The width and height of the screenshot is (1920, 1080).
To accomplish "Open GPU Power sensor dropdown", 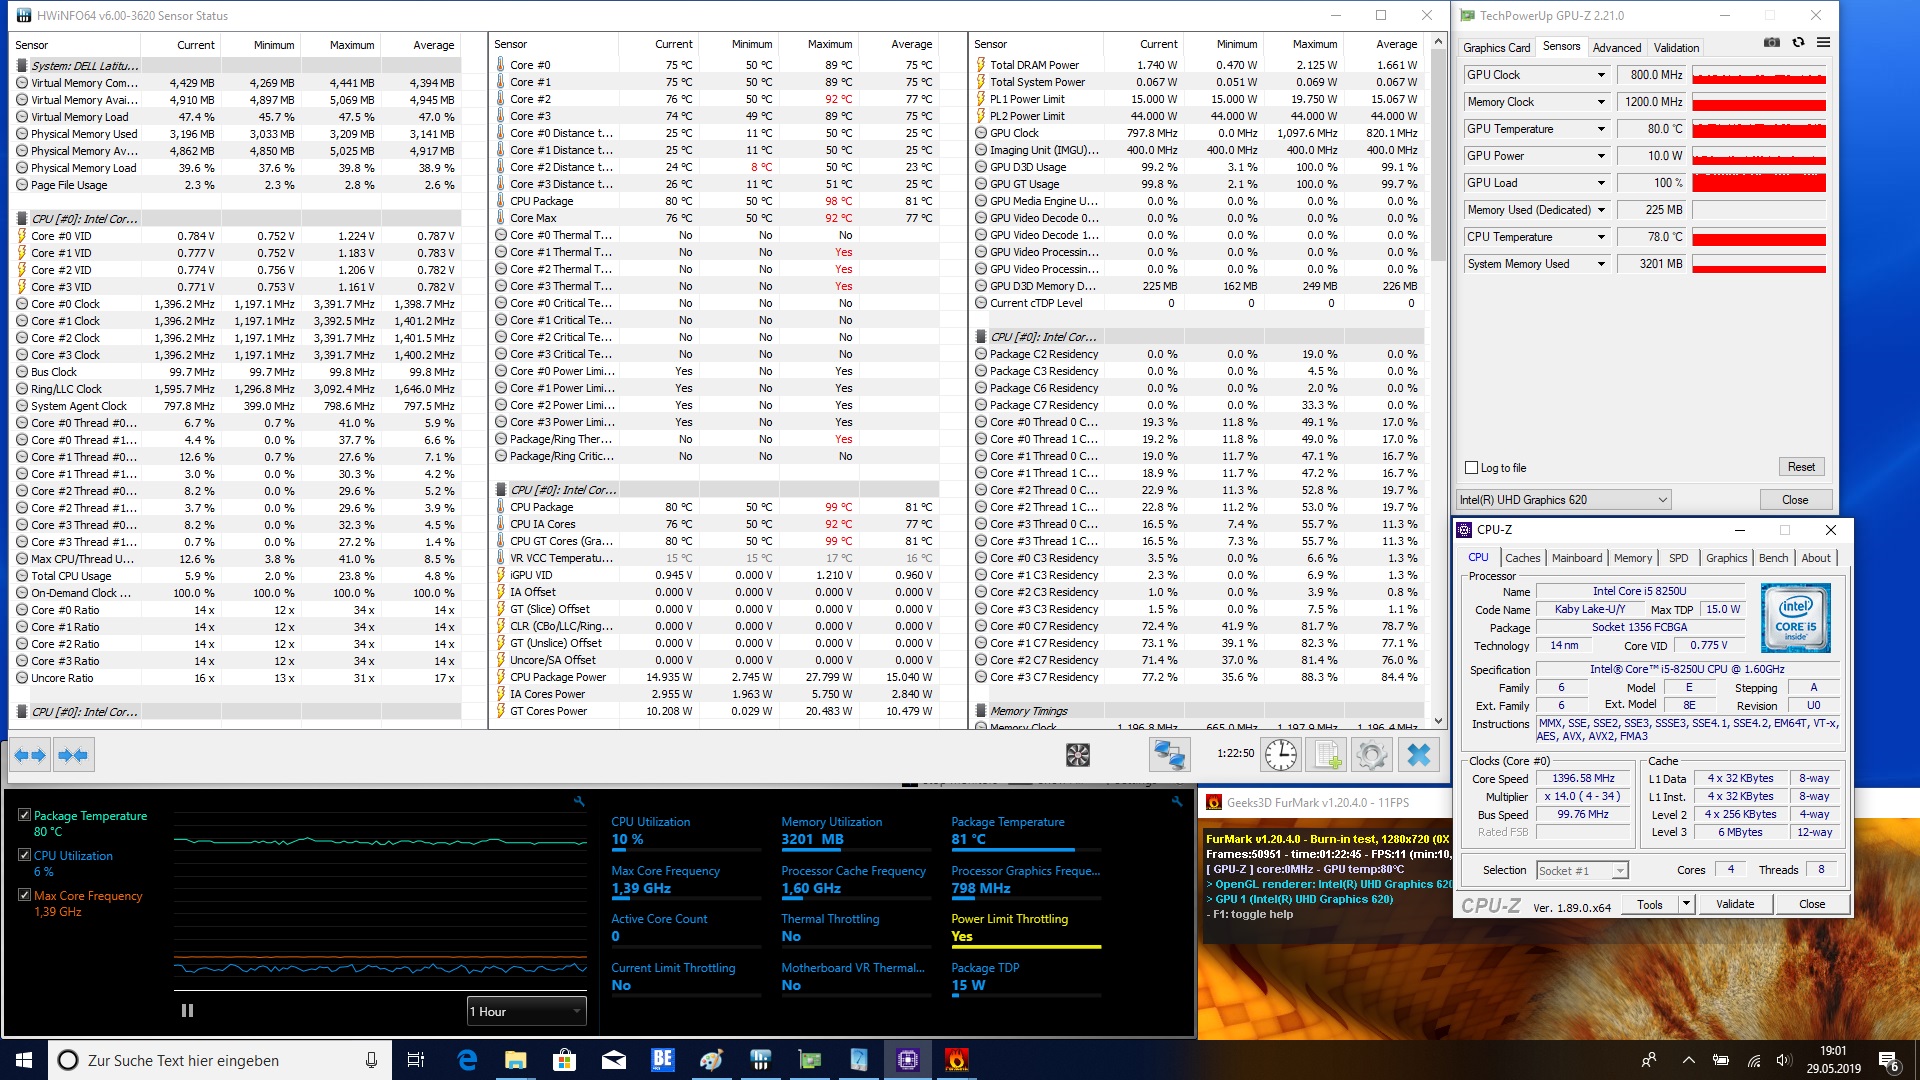I will (x=1601, y=156).
